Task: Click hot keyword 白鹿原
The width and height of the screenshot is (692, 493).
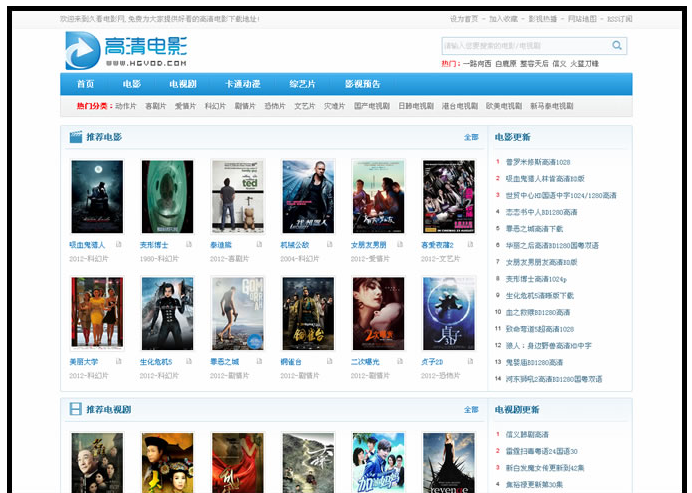Action: (506, 64)
